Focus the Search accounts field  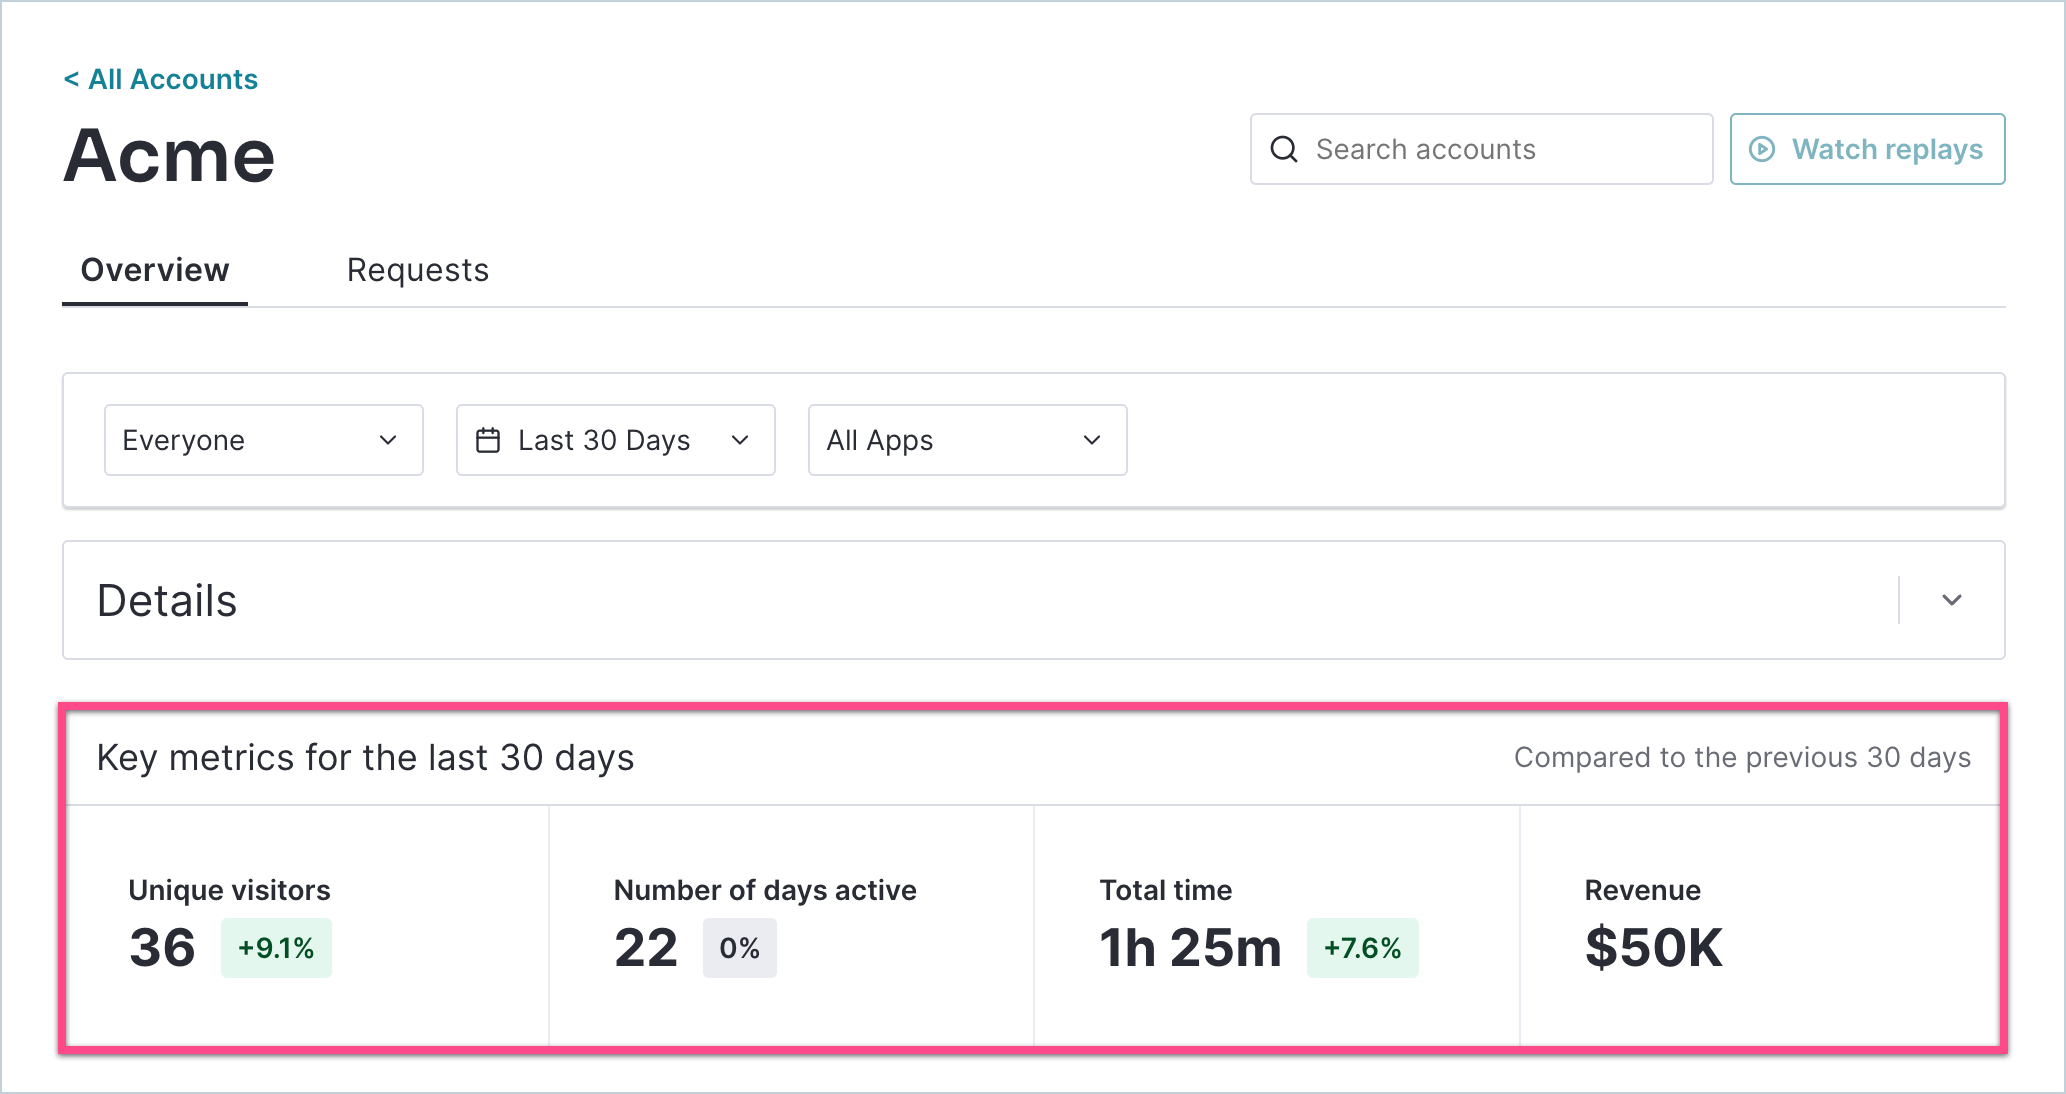point(1481,149)
